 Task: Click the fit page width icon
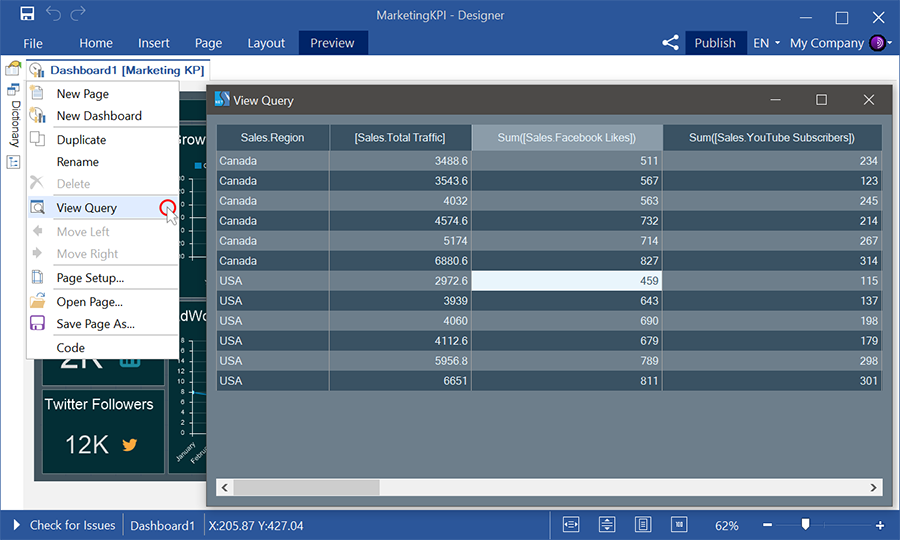tap(572, 525)
